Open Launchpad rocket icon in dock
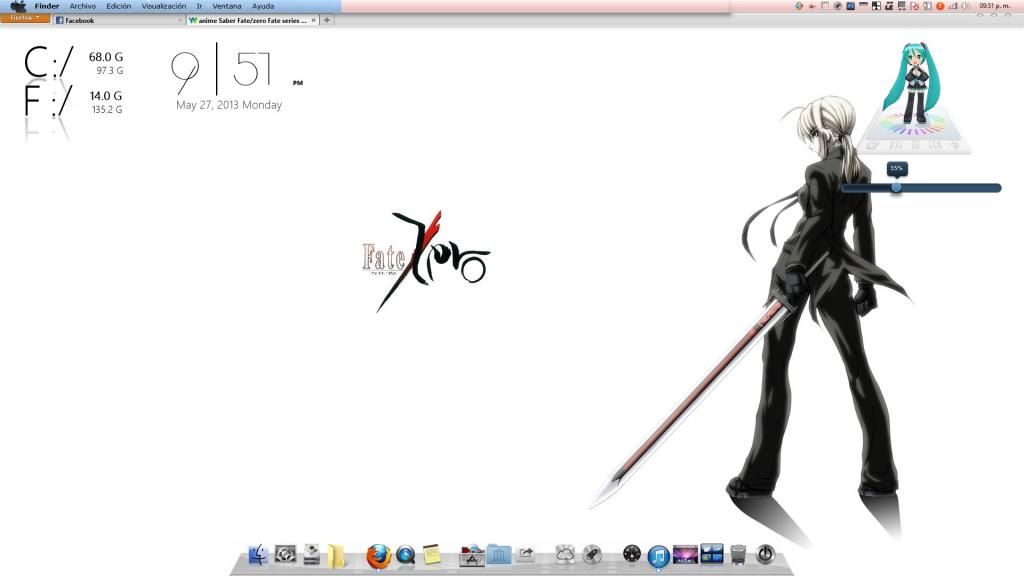1024x576 pixels. pos(592,554)
